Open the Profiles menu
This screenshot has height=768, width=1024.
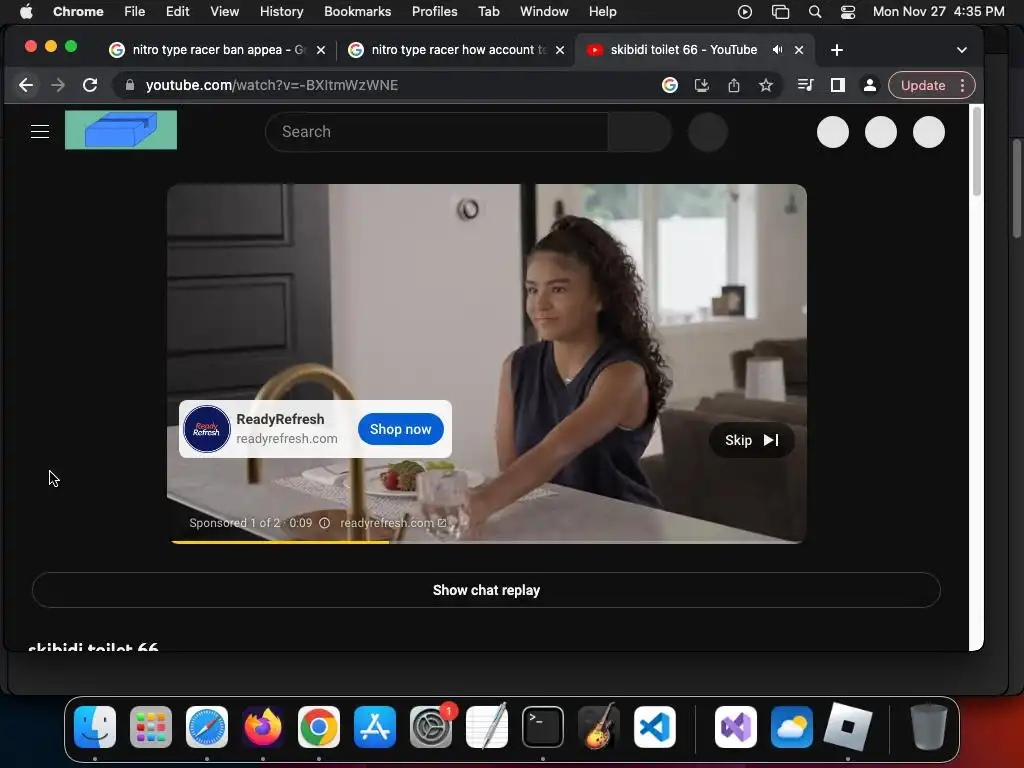click(x=434, y=11)
